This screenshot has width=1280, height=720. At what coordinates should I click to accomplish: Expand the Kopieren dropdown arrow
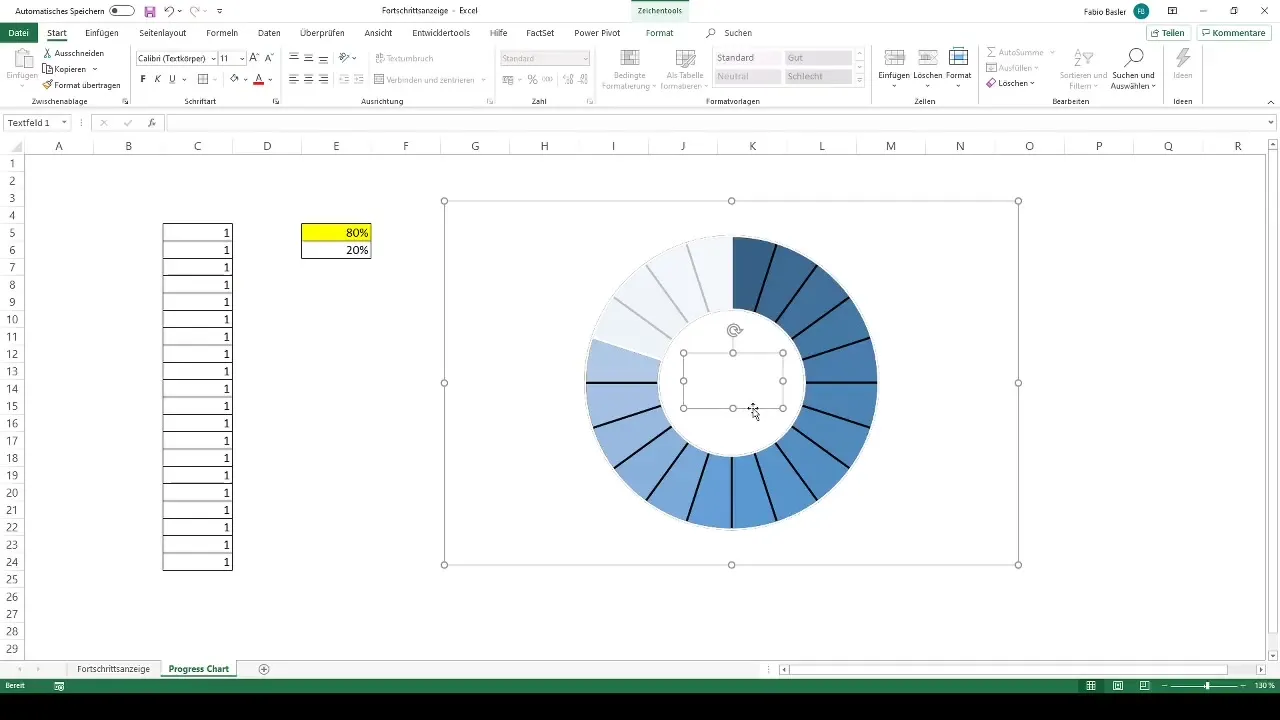tap(95, 69)
